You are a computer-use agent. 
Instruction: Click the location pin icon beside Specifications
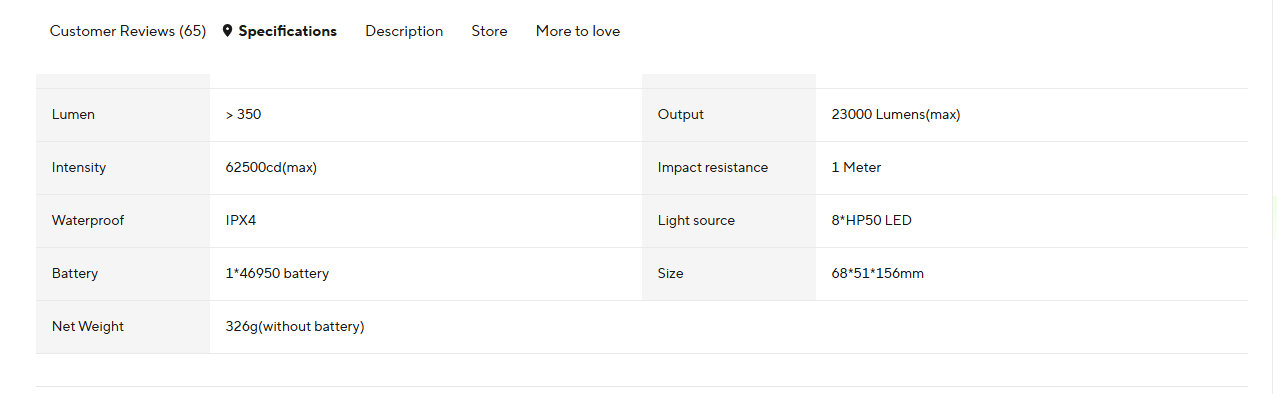[228, 31]
